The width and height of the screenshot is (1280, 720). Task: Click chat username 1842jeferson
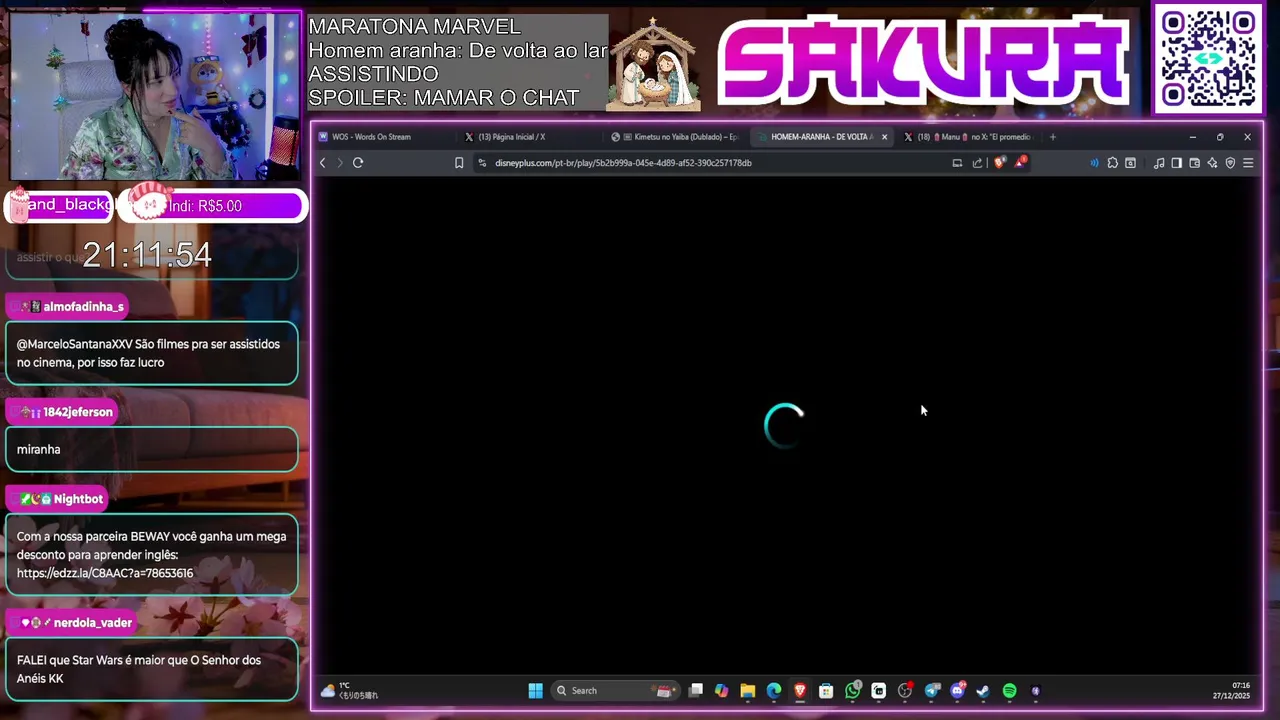[x=78, y=412]
